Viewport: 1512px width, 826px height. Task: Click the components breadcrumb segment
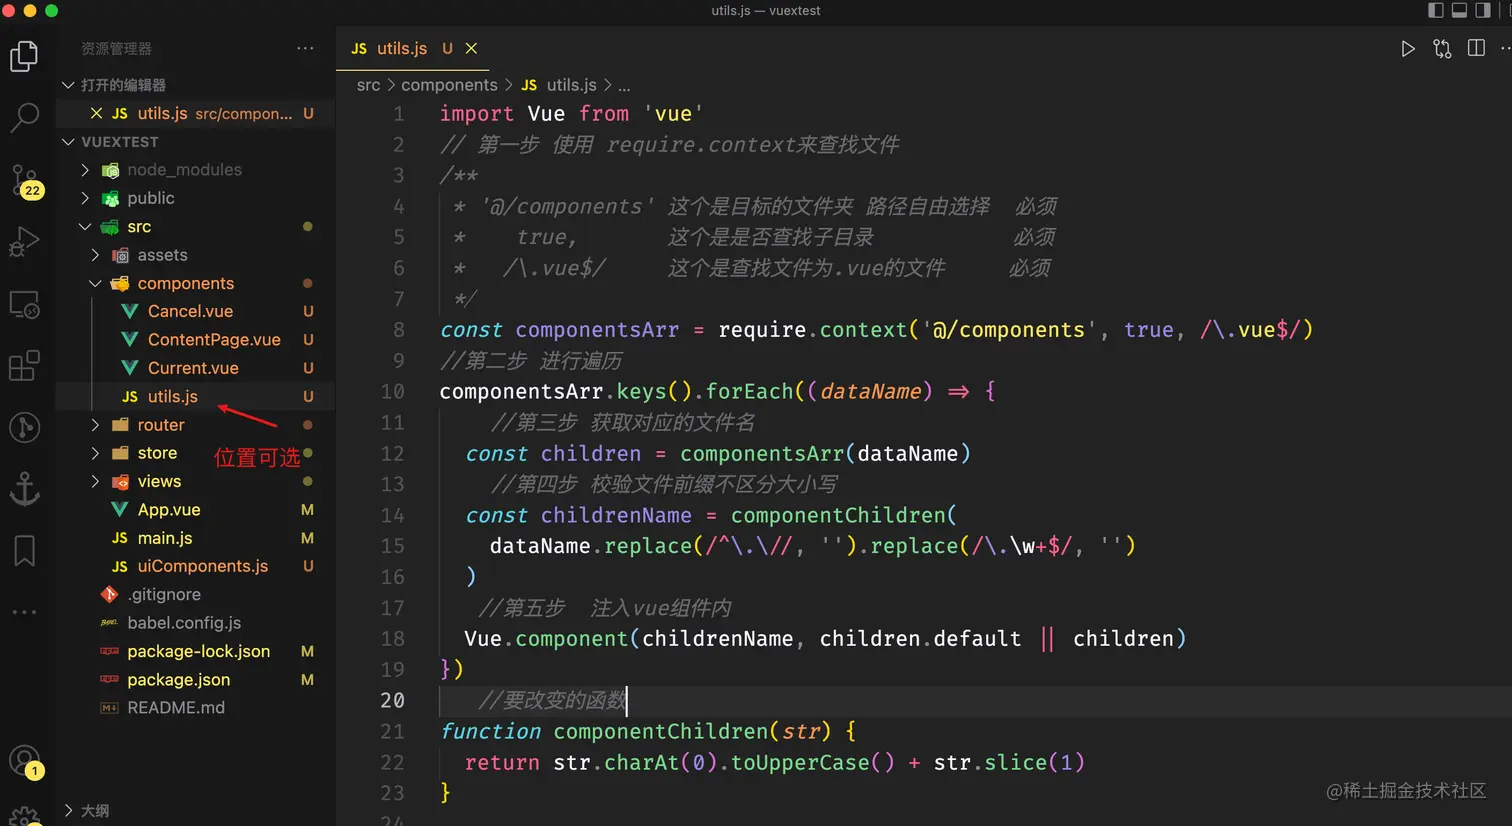pos(449,85)
